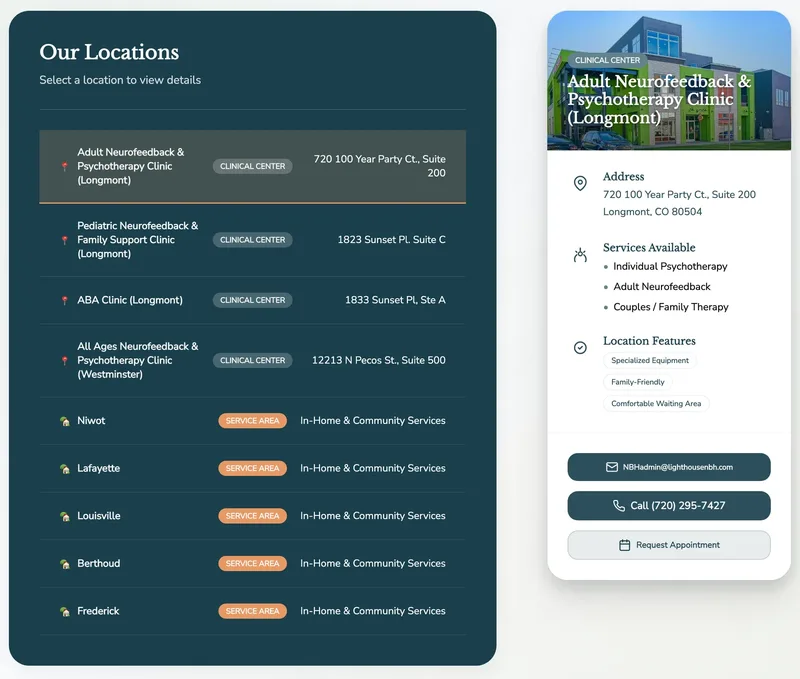Click the SERVICE AREA badge on Frederick row
The width and height of the screenshot is (800, 679).
point(253,611)
